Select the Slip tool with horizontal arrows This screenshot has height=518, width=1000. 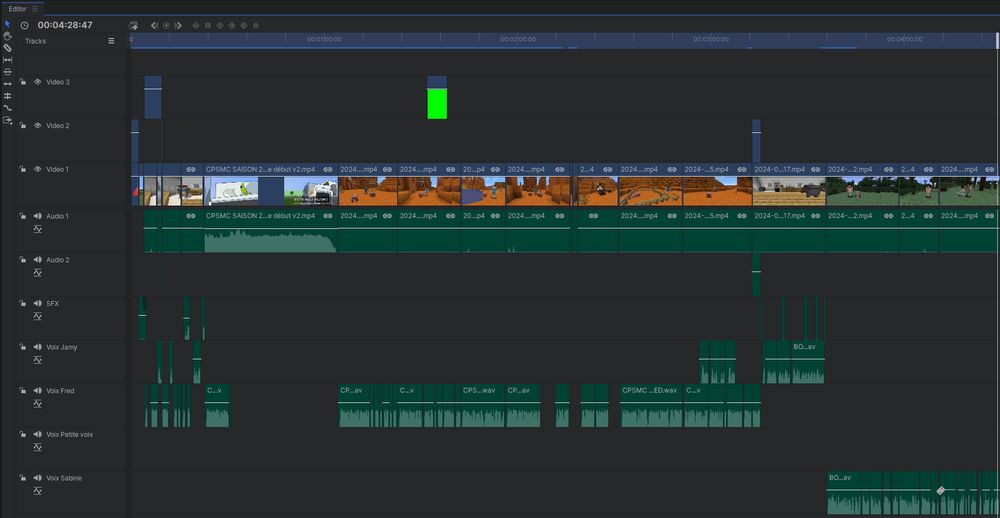[8, 59]
